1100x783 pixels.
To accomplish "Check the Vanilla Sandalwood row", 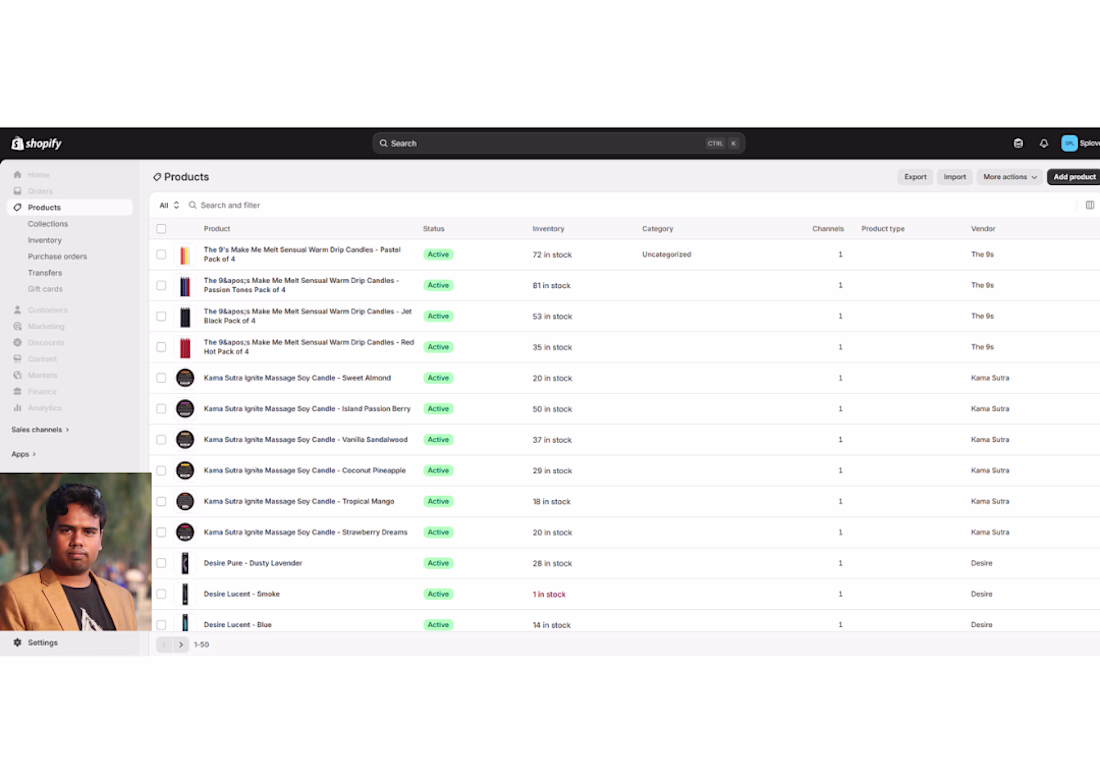I will [161, 440].
